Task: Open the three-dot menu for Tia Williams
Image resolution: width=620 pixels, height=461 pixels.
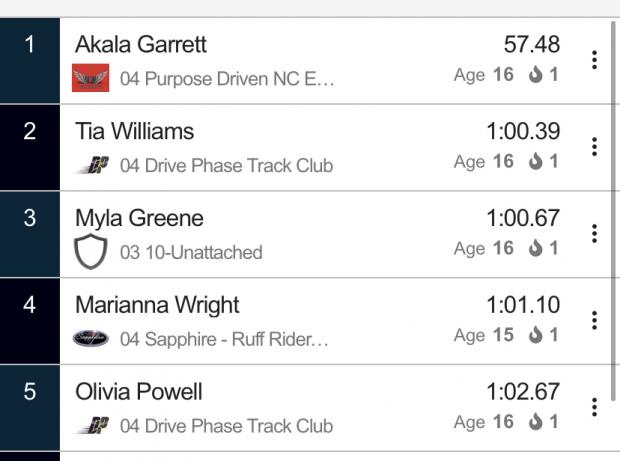Action: pos(594,147)
